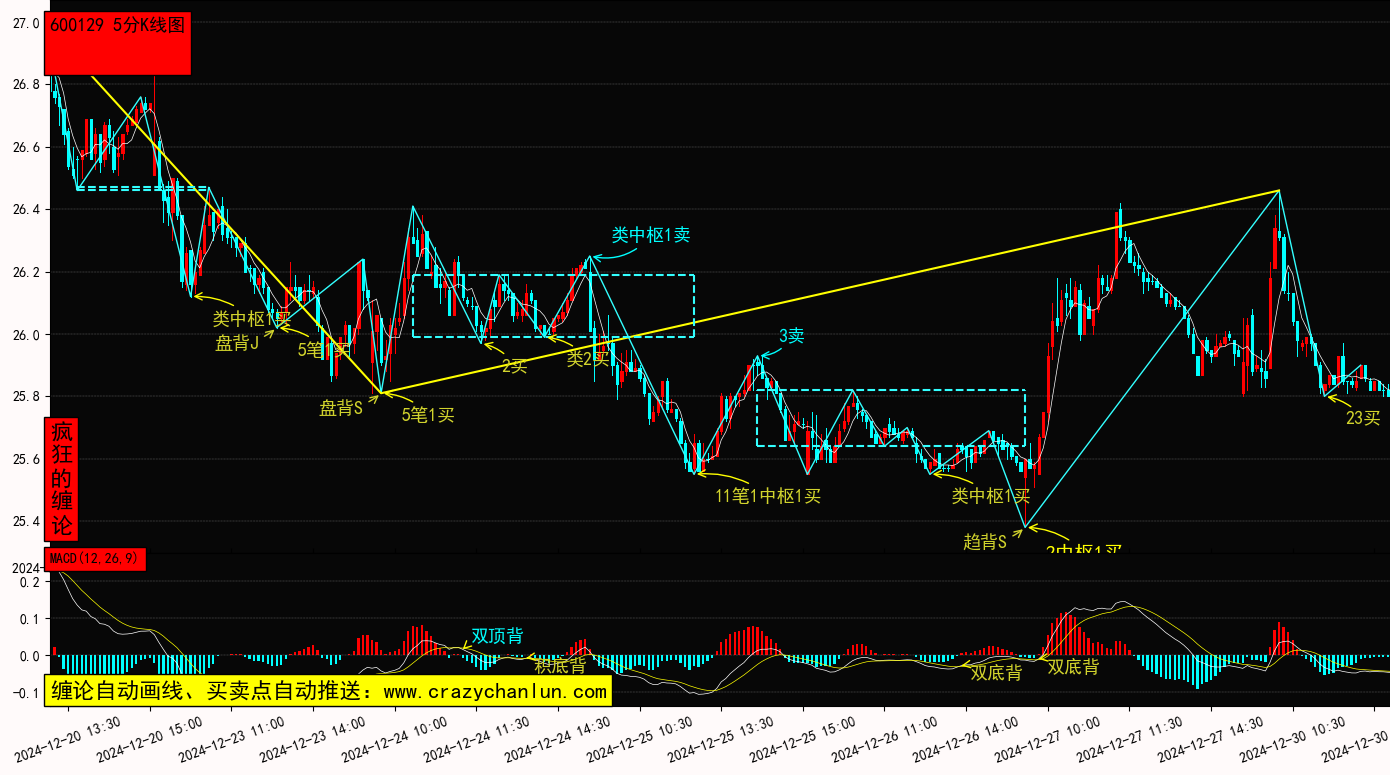Select the 2024-12-25 13:30 time label
This screenshot has width=1390, height=775.
(x=722, y=739)
